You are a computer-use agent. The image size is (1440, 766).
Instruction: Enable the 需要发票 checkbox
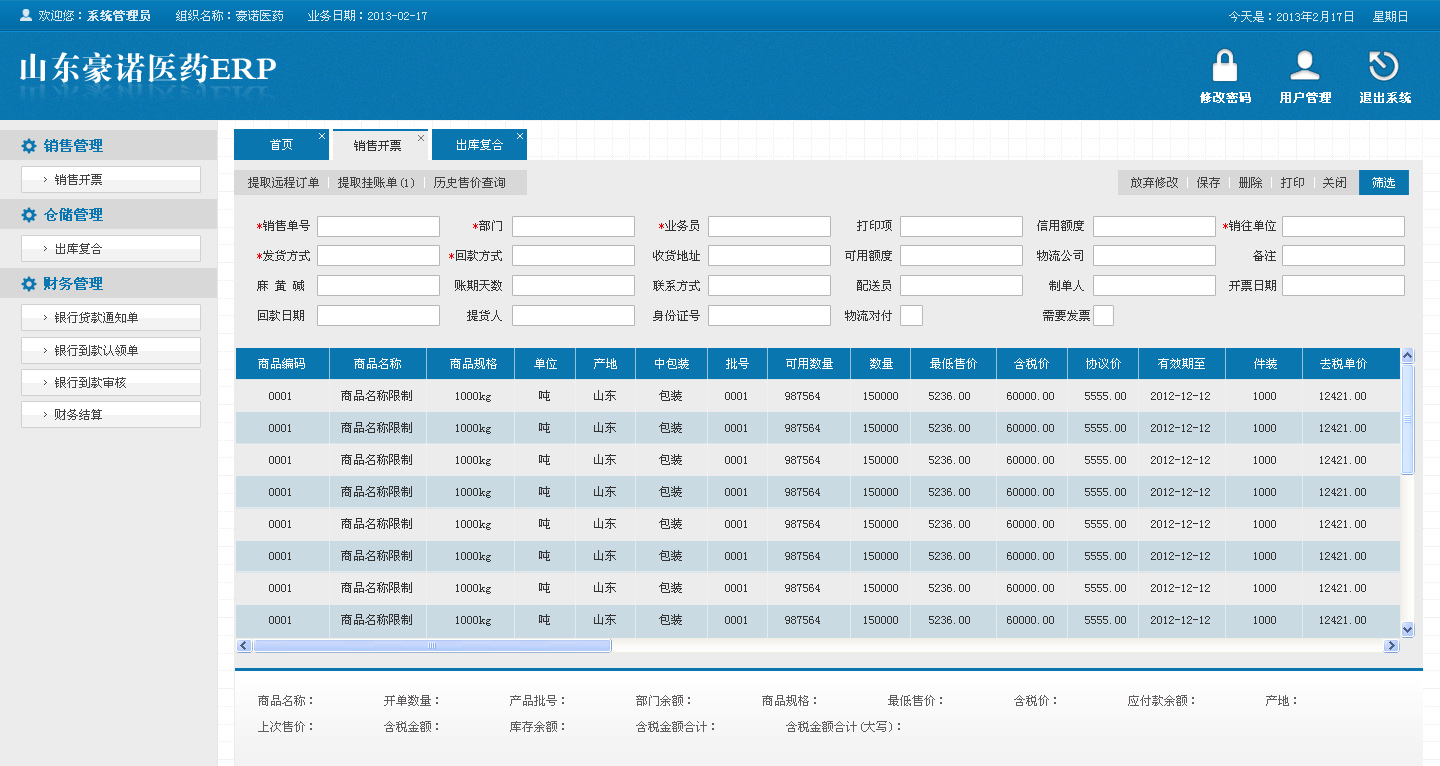[x=1103, y=316]
